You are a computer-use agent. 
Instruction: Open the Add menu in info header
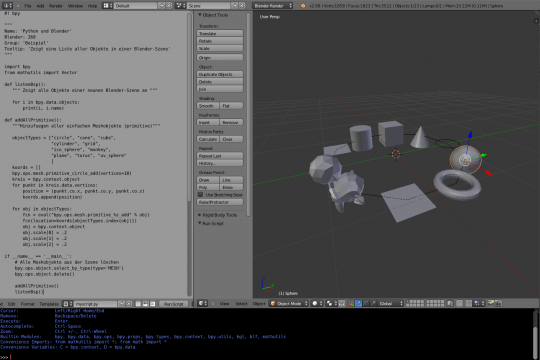(x=40, y=6)
